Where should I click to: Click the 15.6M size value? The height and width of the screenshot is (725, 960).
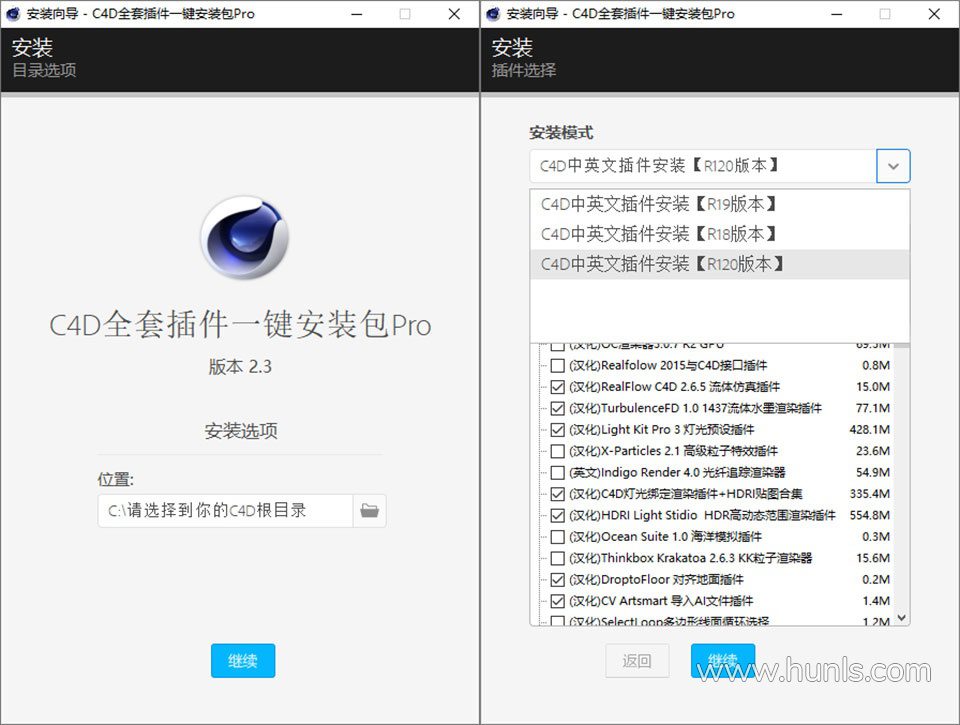pos(872,558)
